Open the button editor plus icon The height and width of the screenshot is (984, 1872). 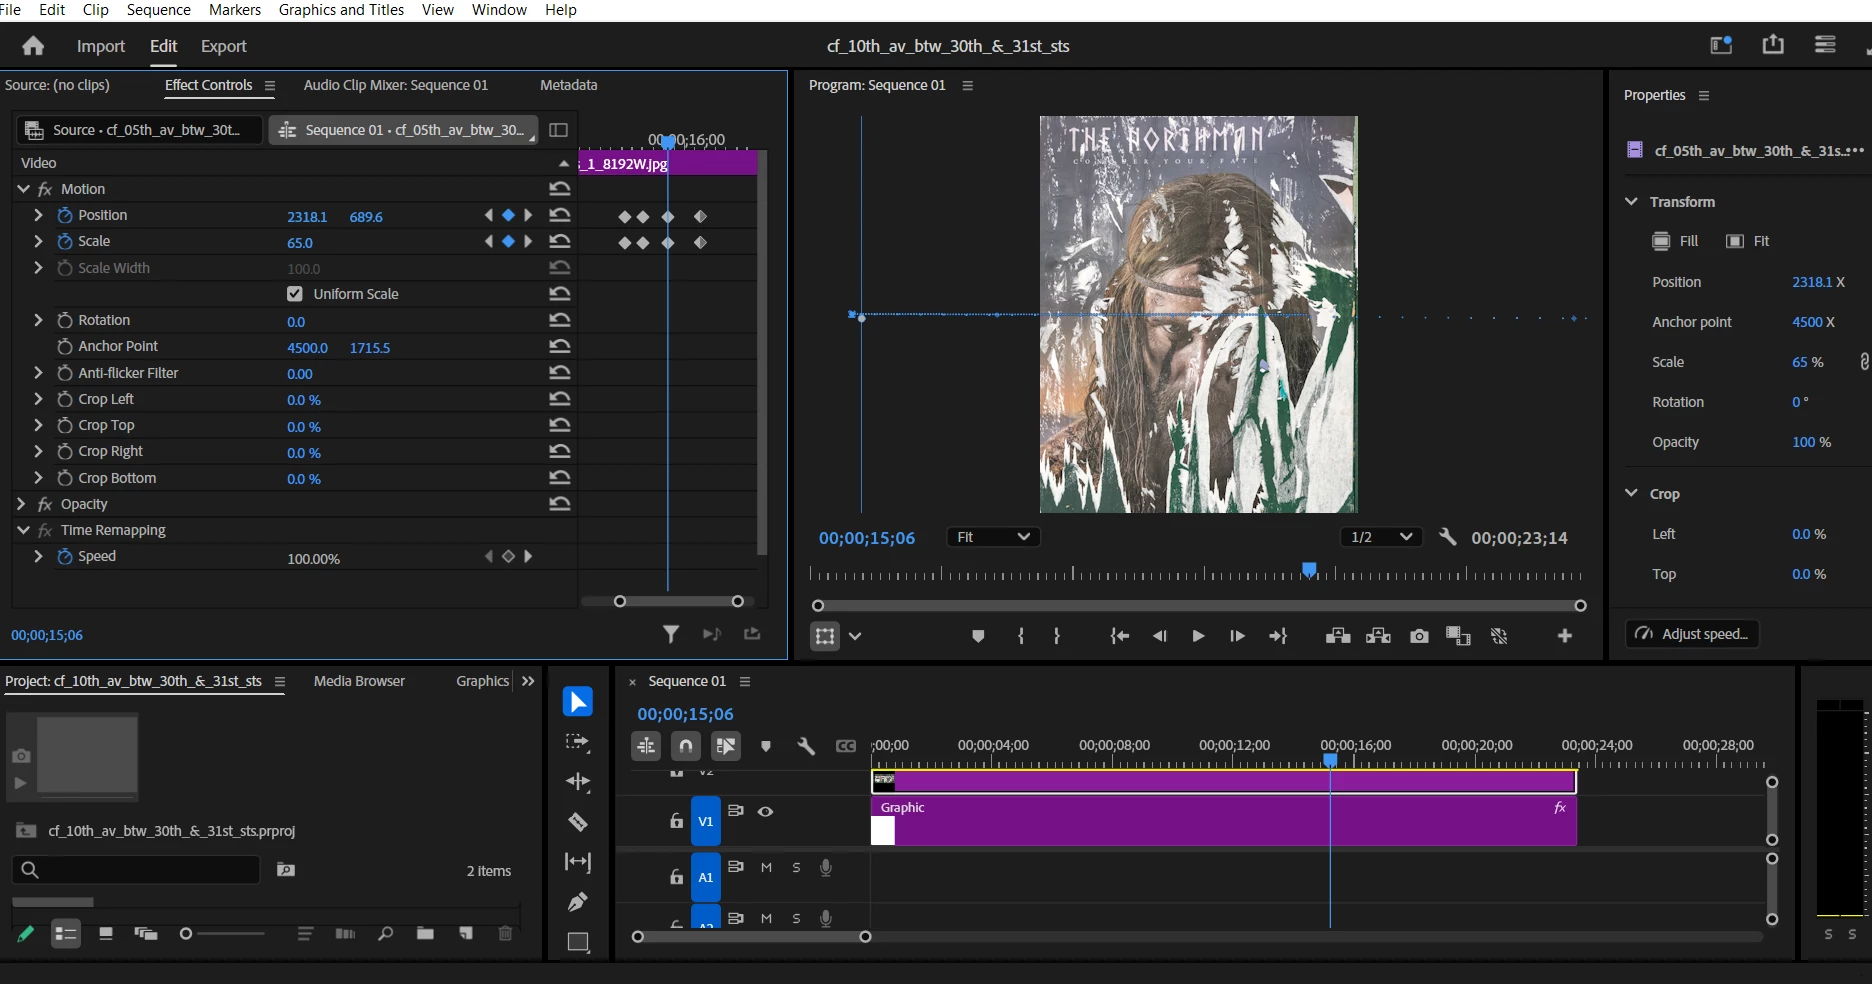[1565, 636]
